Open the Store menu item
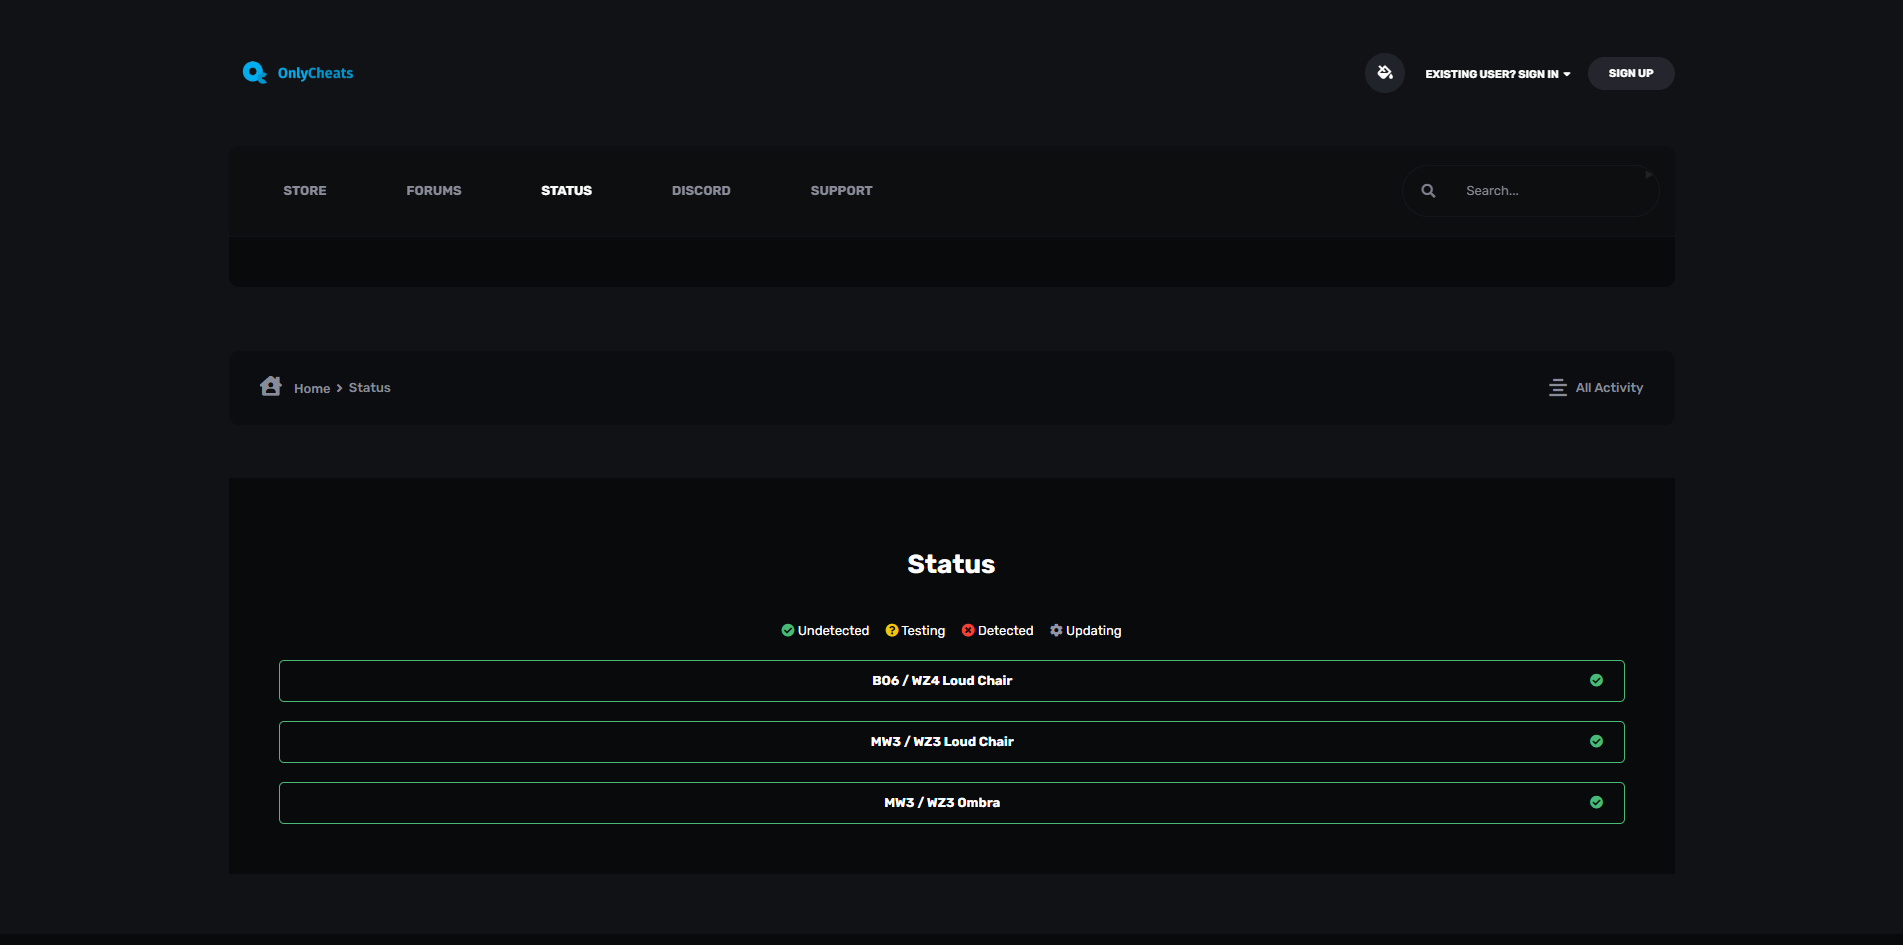 tap(305, 191)
